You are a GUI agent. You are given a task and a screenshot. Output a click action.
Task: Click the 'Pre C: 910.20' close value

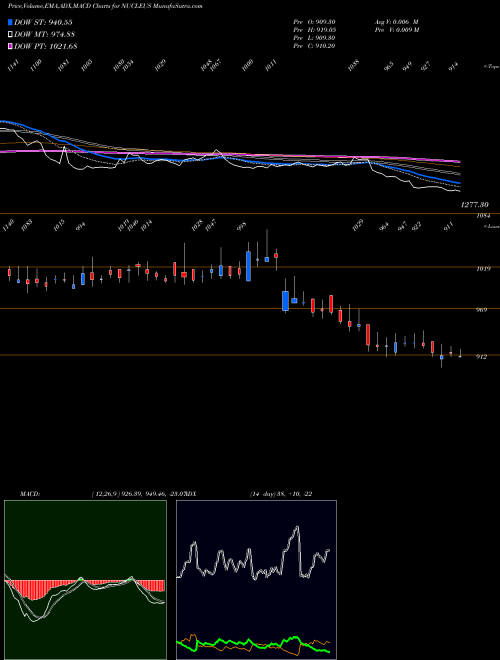pyautogui.click(x=314, y=46)
